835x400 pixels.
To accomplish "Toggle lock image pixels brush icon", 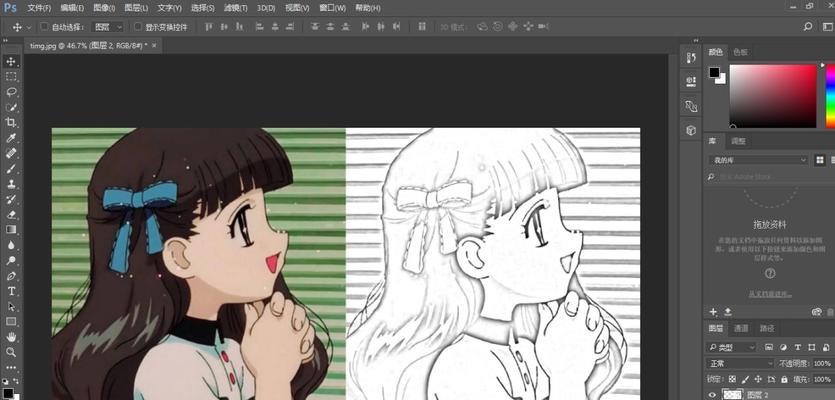I will 745,379.
